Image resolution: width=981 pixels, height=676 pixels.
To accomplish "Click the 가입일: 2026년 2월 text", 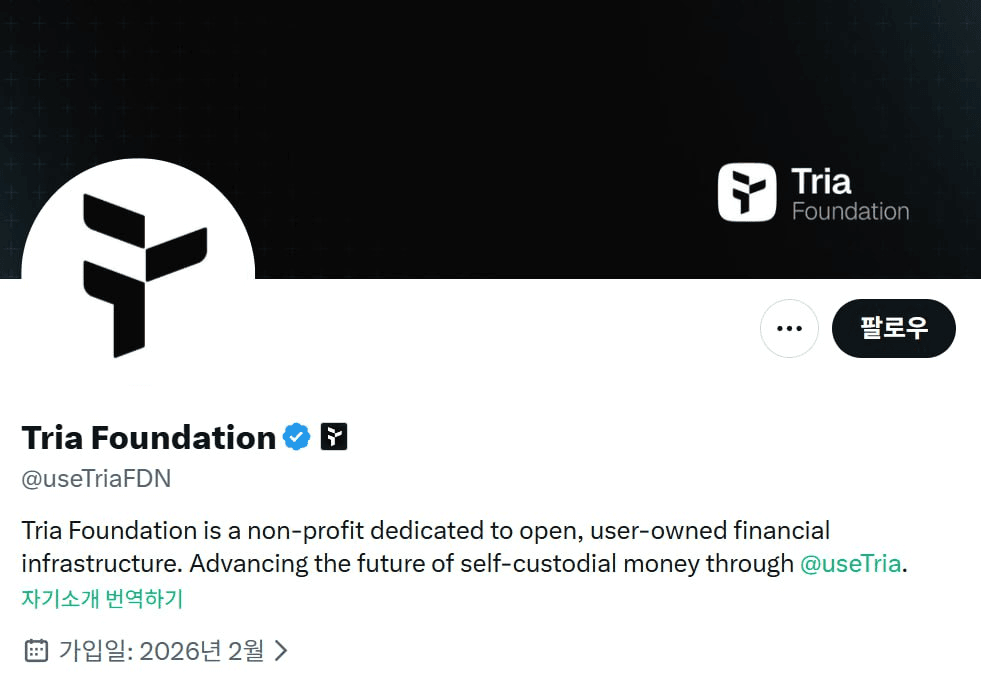I will coord(161,651).
